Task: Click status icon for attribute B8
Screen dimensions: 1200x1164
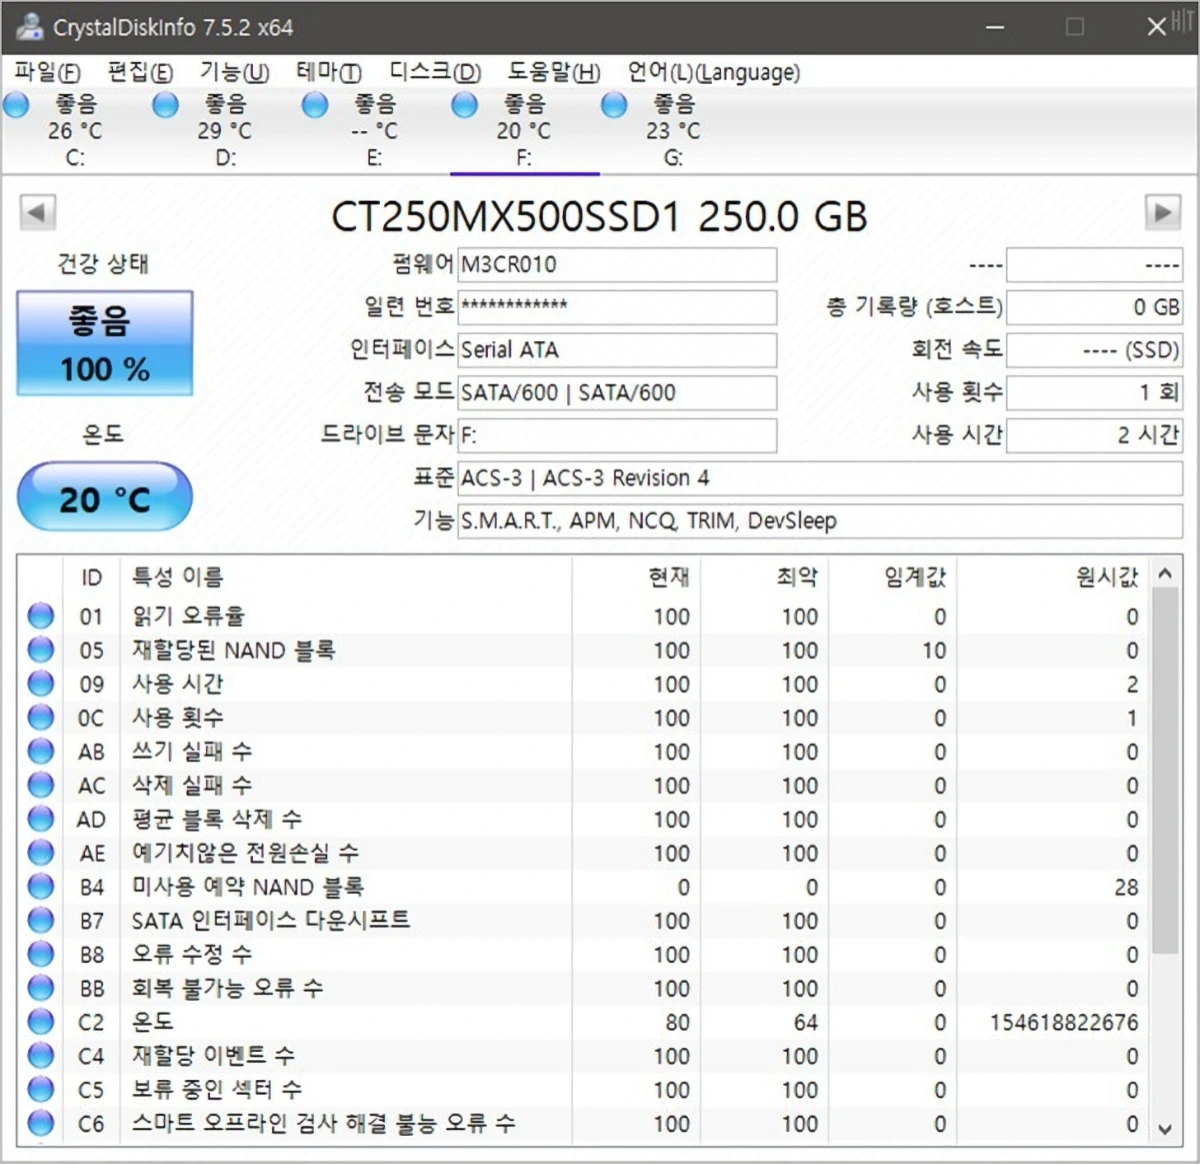Action: pyautogui.click(x=41, y=954)
